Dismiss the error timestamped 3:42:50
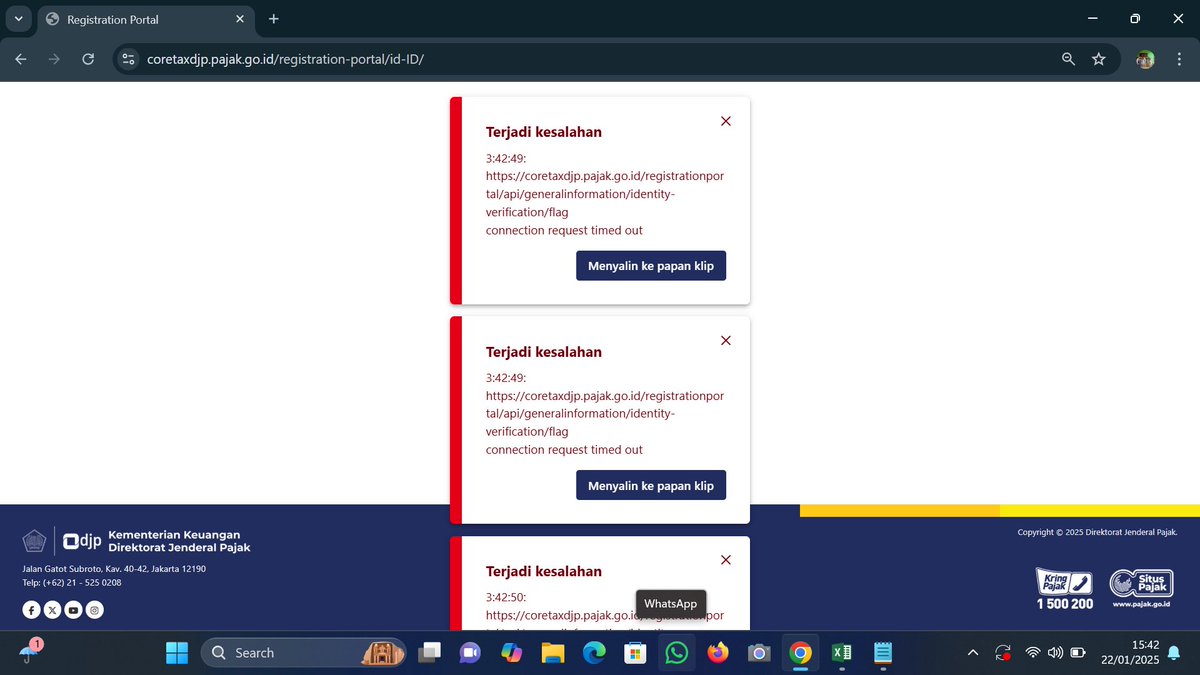The width and height of the screenshot is (1200, 675). [726, 560]
